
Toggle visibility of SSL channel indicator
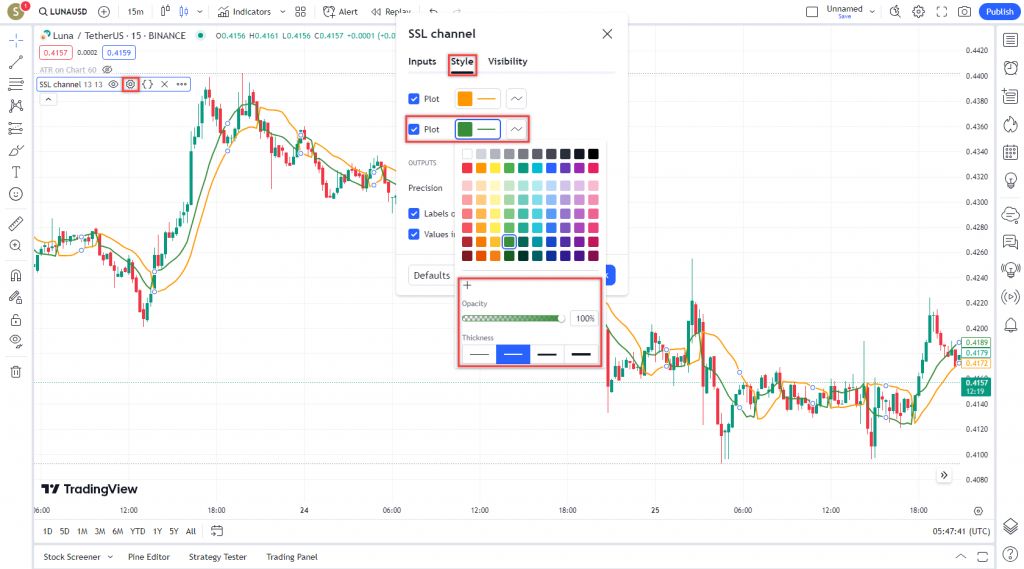pos(114,84)
